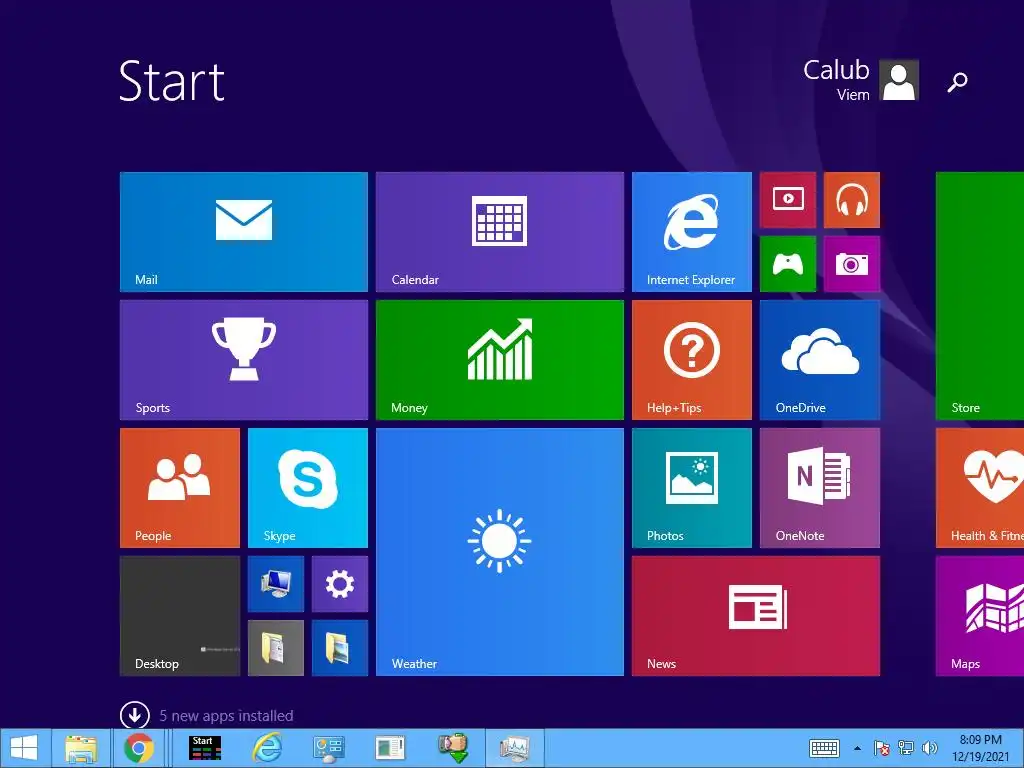Open the News-style taskbar app icon
The width and height of the screenshot is (1024, 768).
390,748
